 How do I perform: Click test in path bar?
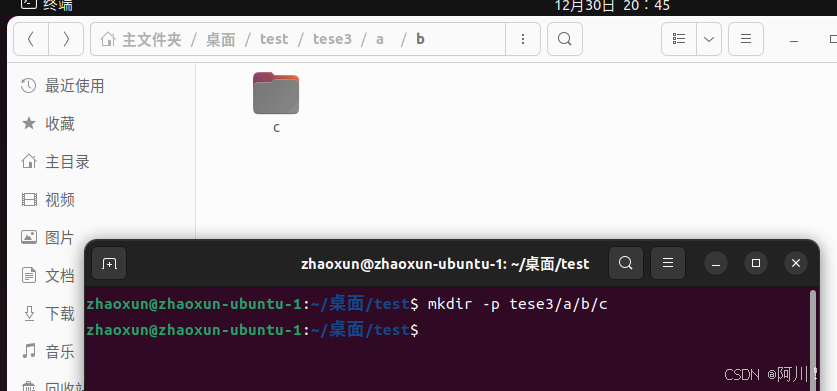point(274,39)
